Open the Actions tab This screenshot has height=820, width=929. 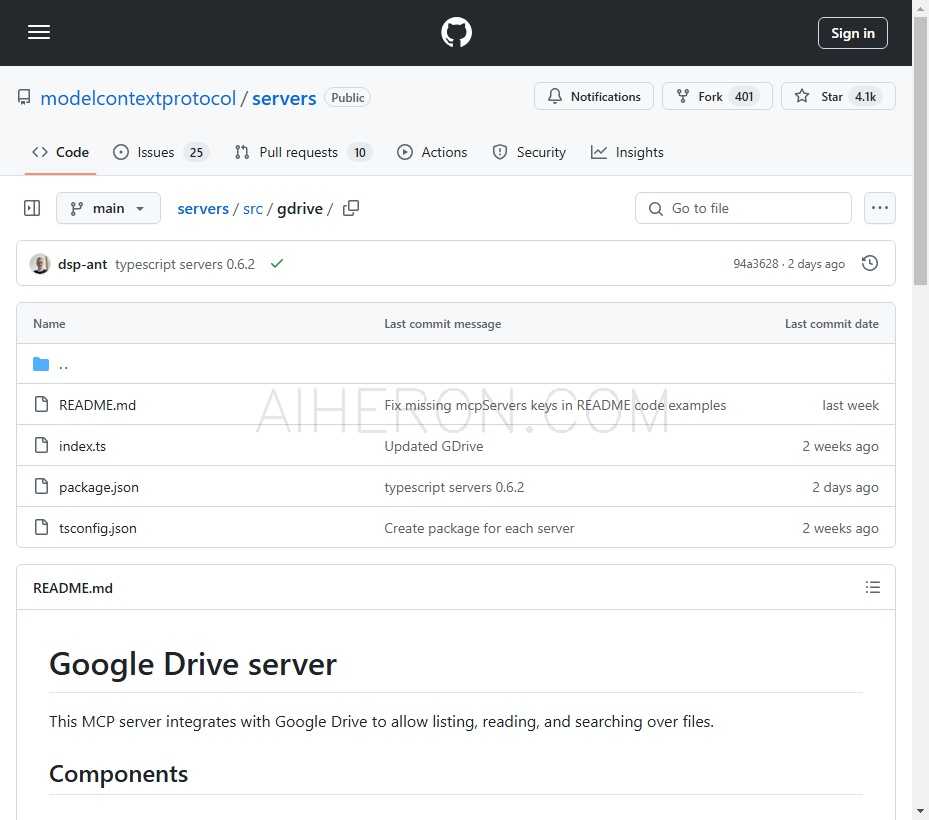coord(432,152)
